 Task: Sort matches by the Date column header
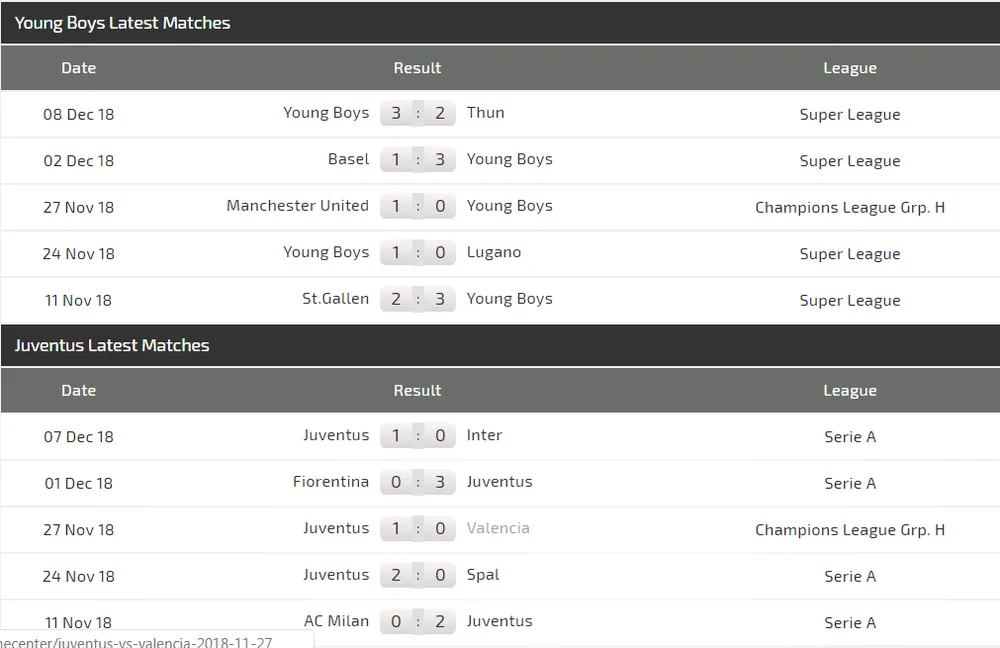pos(78,68)
